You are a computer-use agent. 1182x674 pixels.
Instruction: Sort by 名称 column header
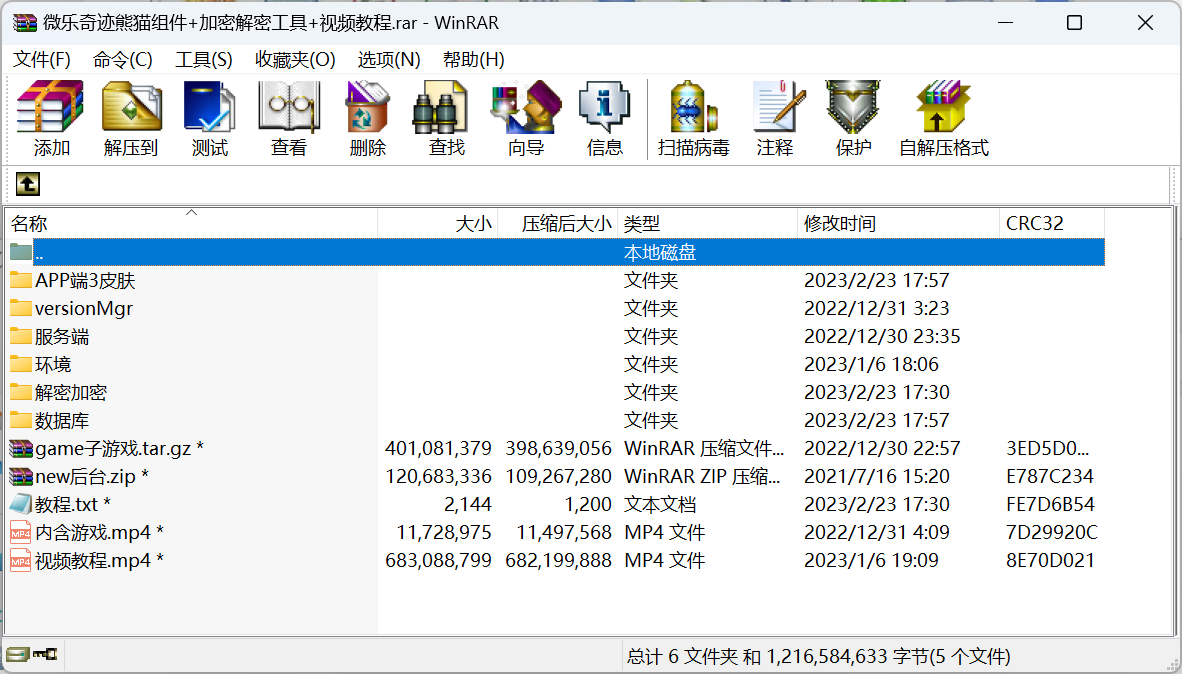tap(190, 224)
